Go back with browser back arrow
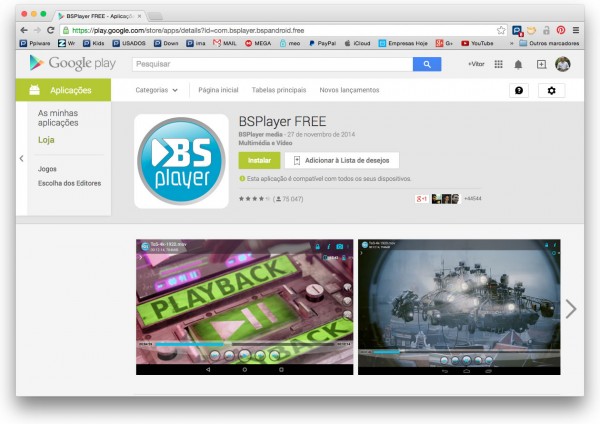 coord(24,30)
